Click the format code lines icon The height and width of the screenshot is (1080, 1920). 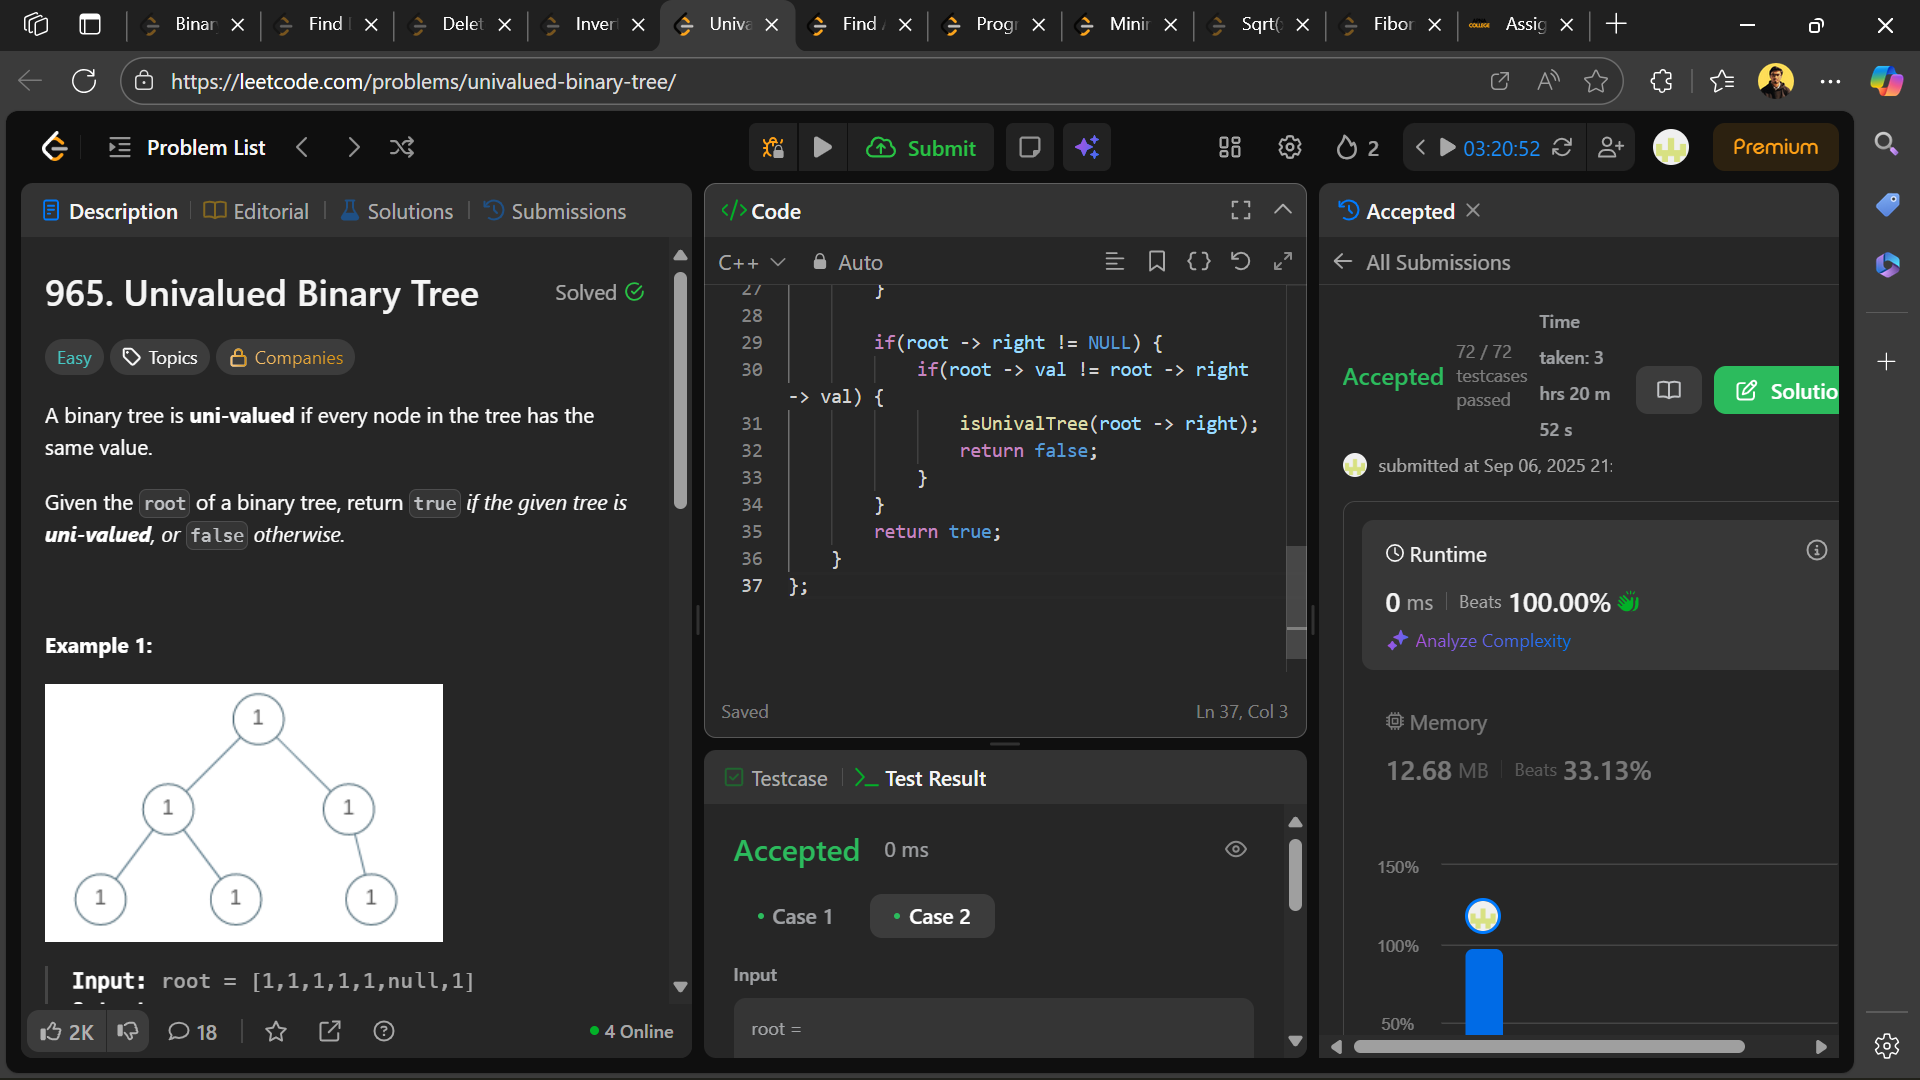[x=1114, y=262]
